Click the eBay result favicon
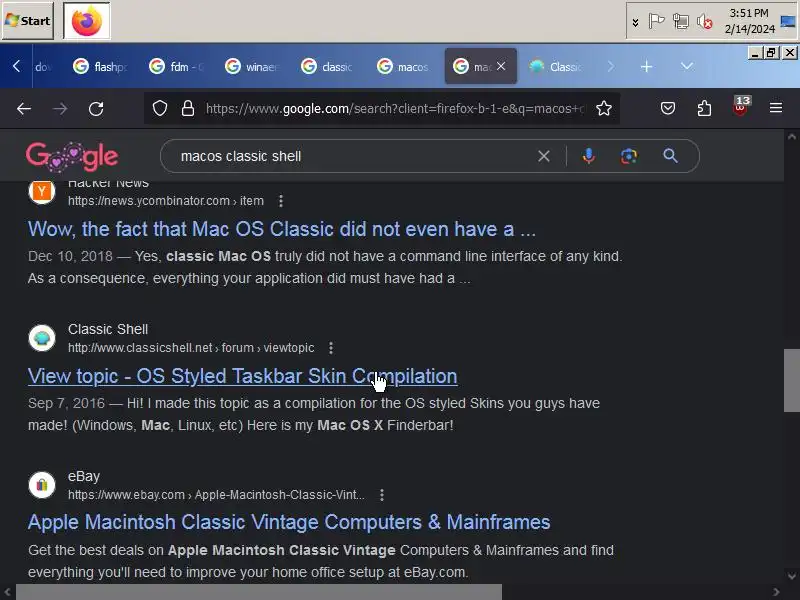Image resolution: width=800 pixels, height=600 pixels. pos(42,485)
